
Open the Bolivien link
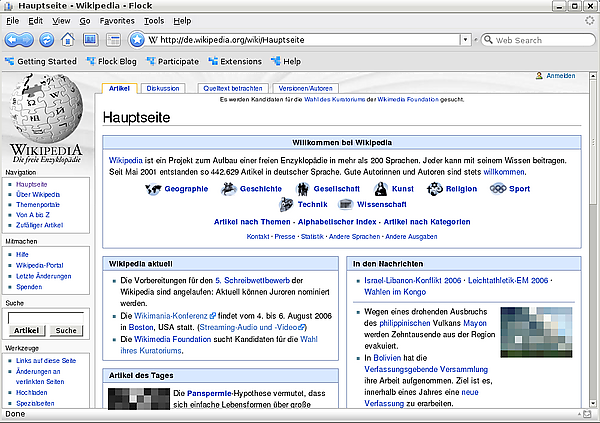[387, 358]
